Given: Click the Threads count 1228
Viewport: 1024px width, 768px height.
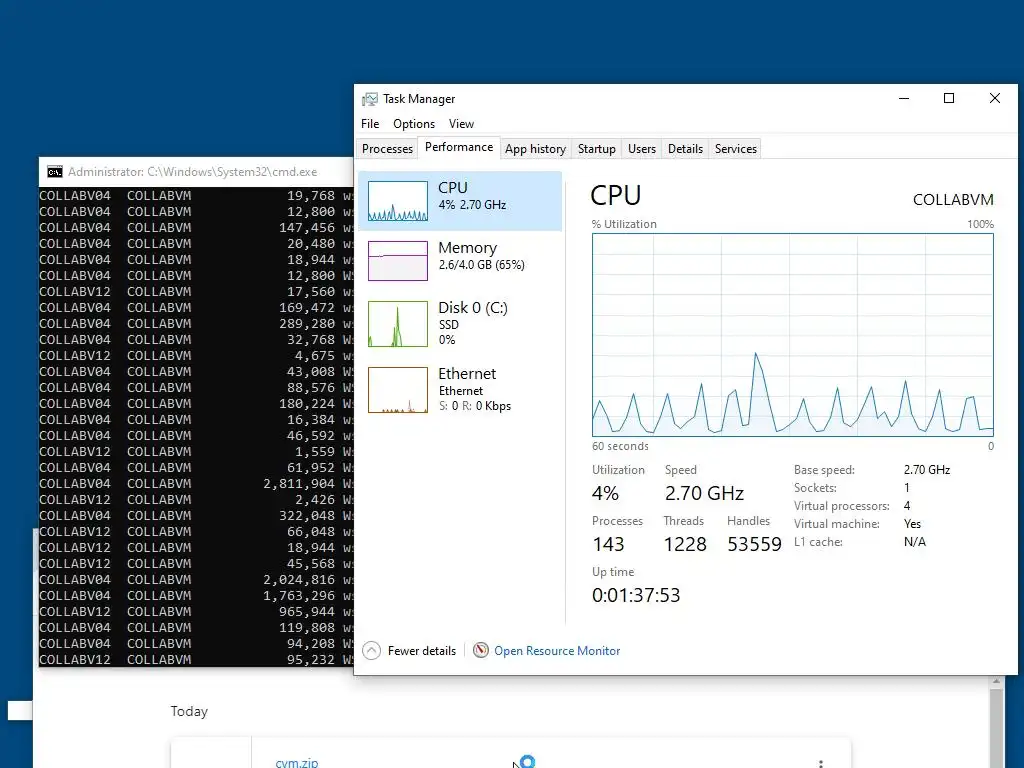Looking at the screenshot, I should pos(684,544).
